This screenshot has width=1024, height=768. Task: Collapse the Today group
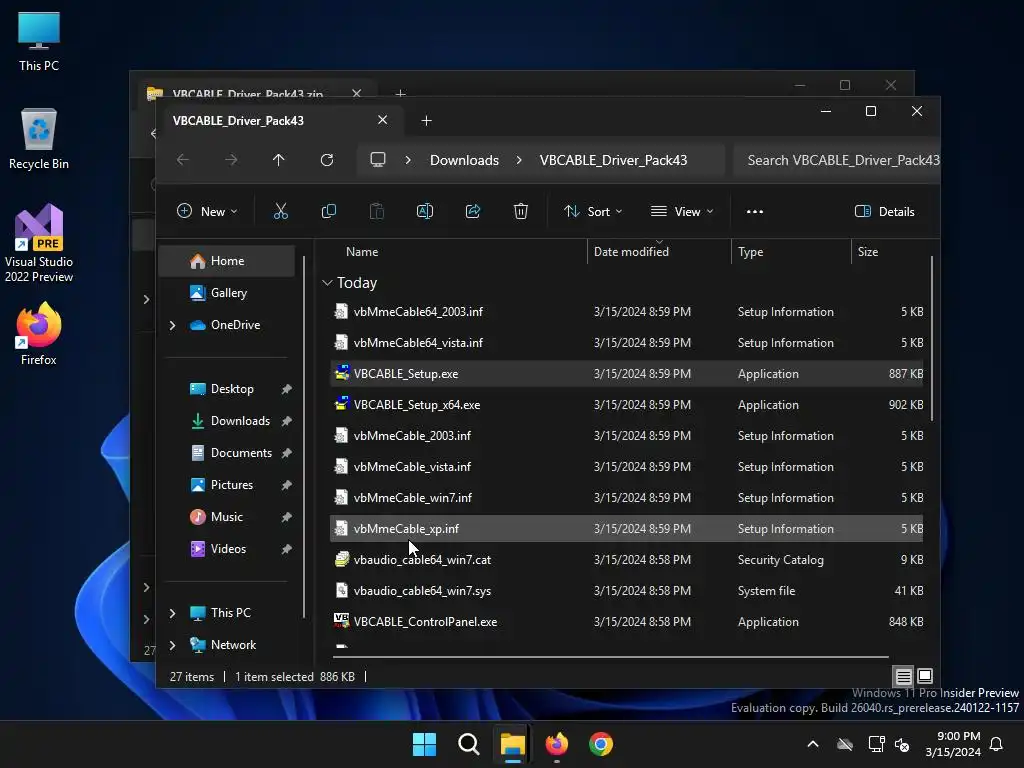point(327,283)
